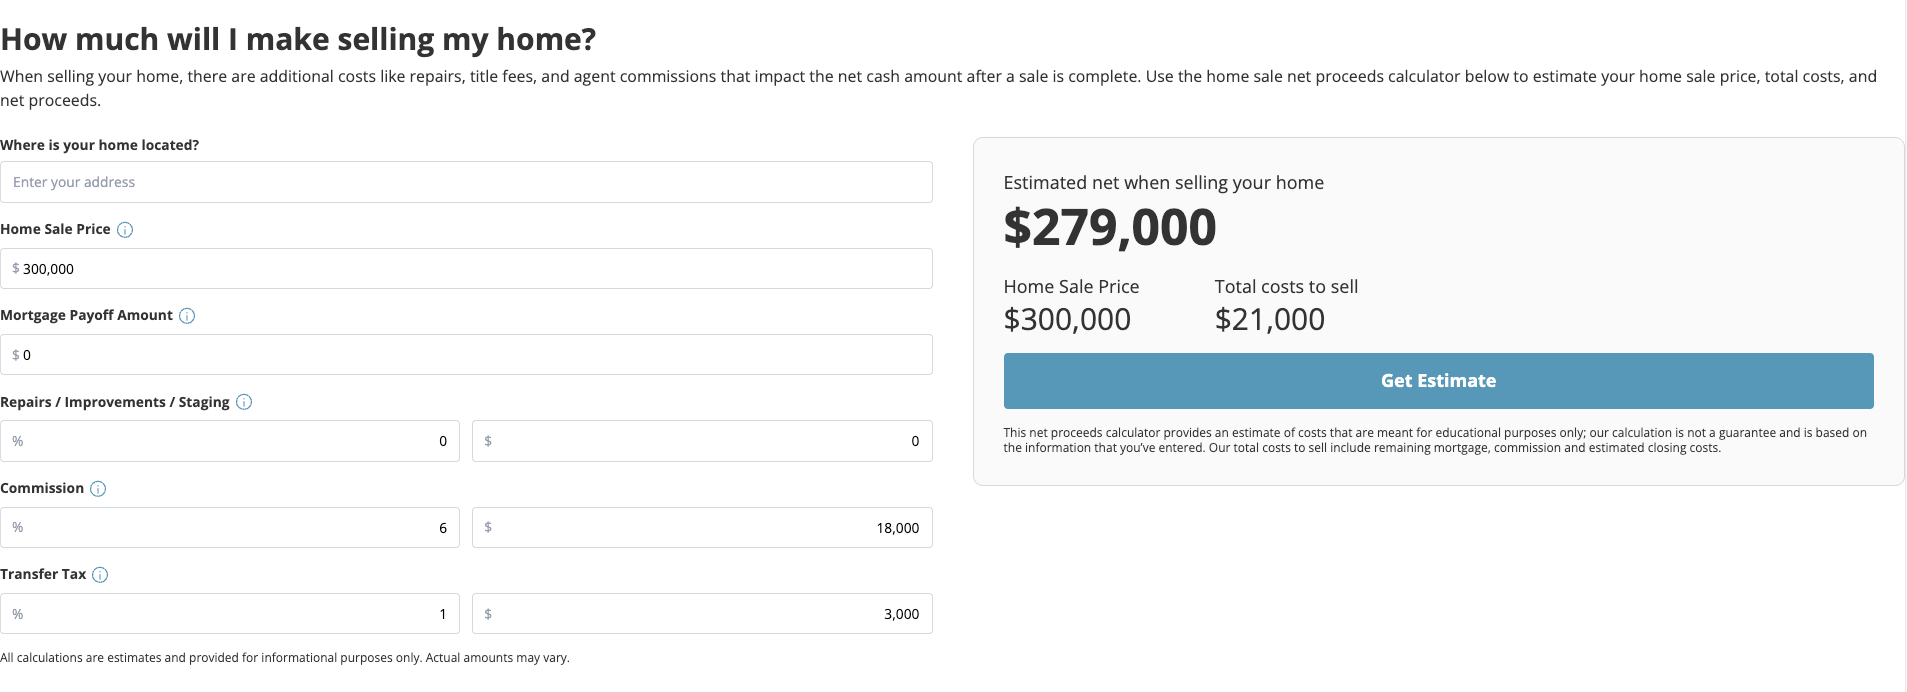
Task: Click the Home Sale Price $300,000 summary value
Action: coord(1067,319)
